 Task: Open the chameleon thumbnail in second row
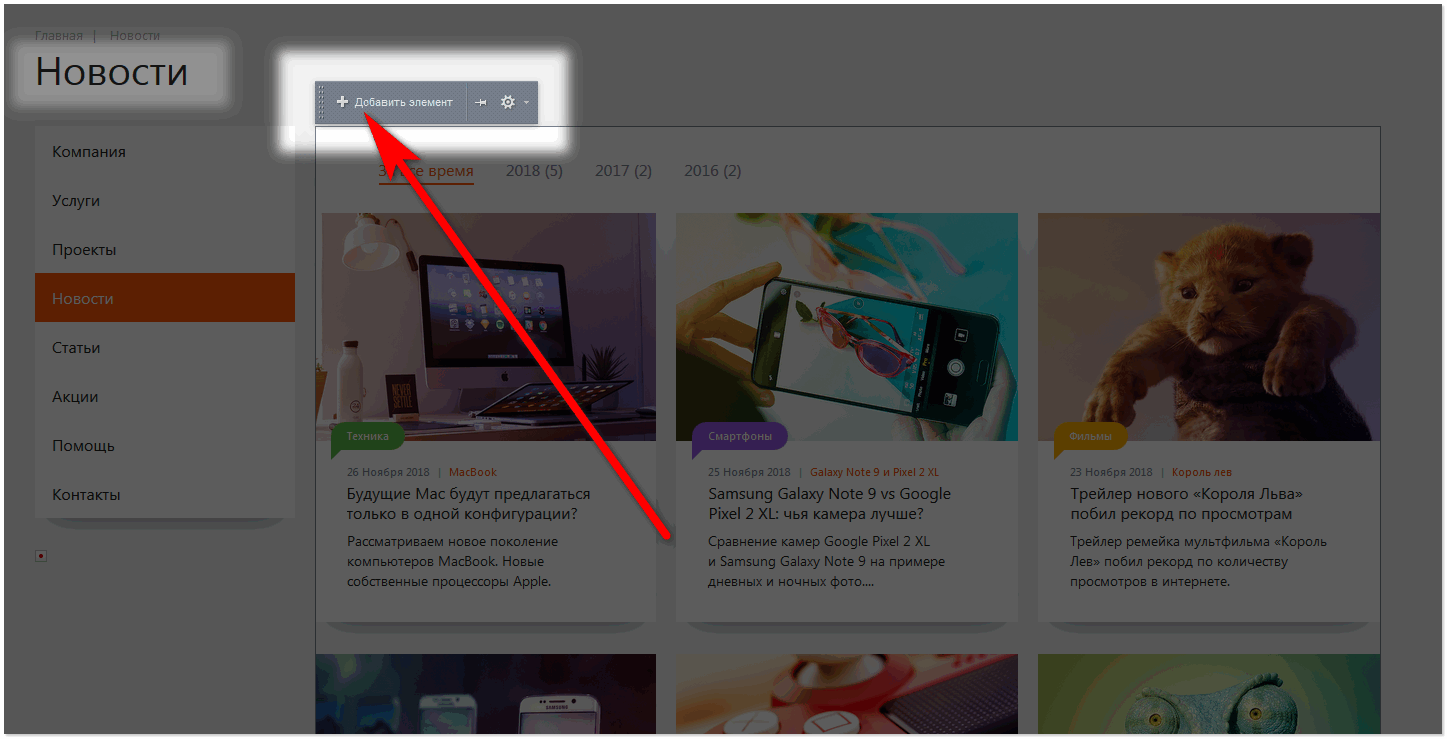(x=1209, y=693)
